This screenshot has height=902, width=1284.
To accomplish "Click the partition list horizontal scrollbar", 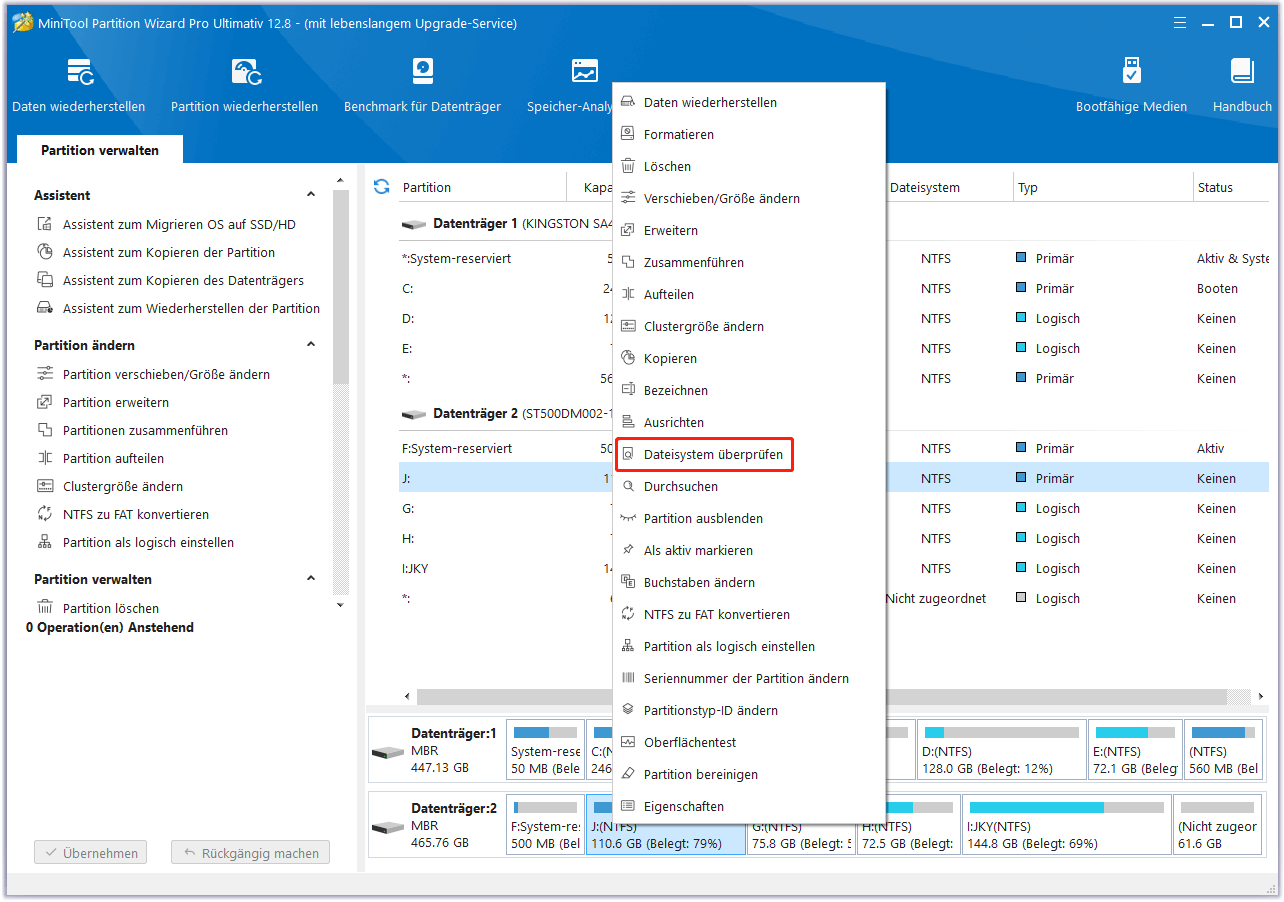I will tap(822, 696).
